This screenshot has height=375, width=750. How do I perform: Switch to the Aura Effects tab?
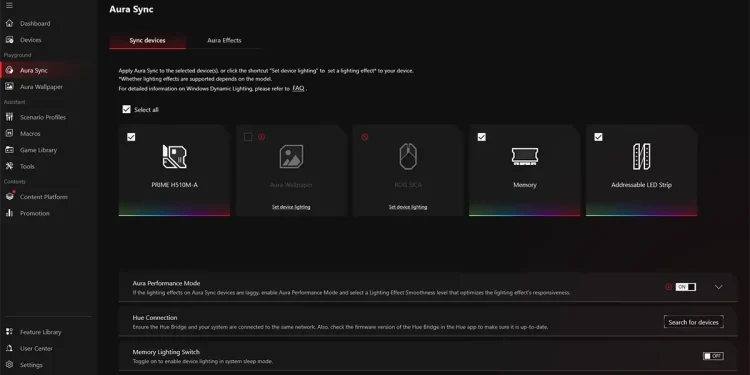224,41
